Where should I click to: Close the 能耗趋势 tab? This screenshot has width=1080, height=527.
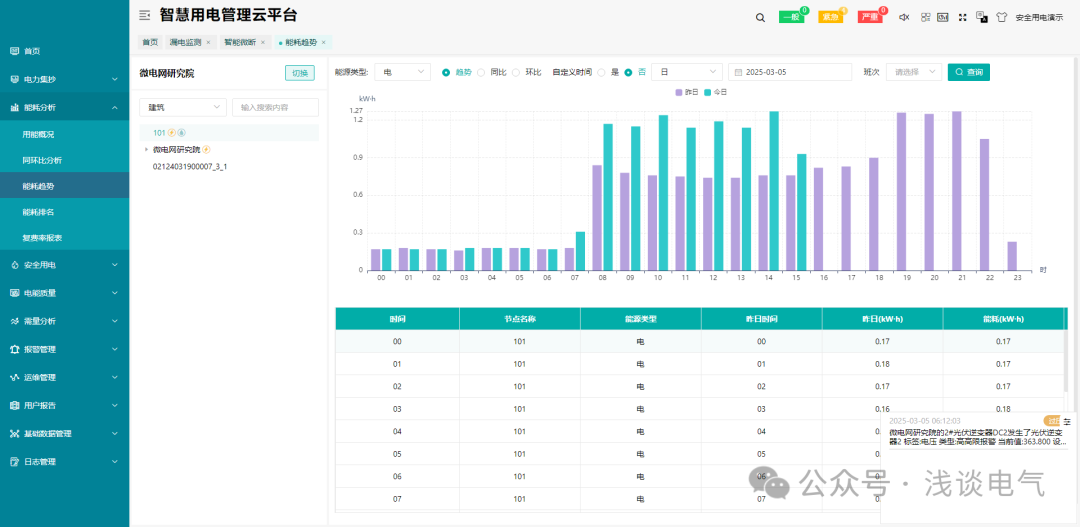(324, 43)
